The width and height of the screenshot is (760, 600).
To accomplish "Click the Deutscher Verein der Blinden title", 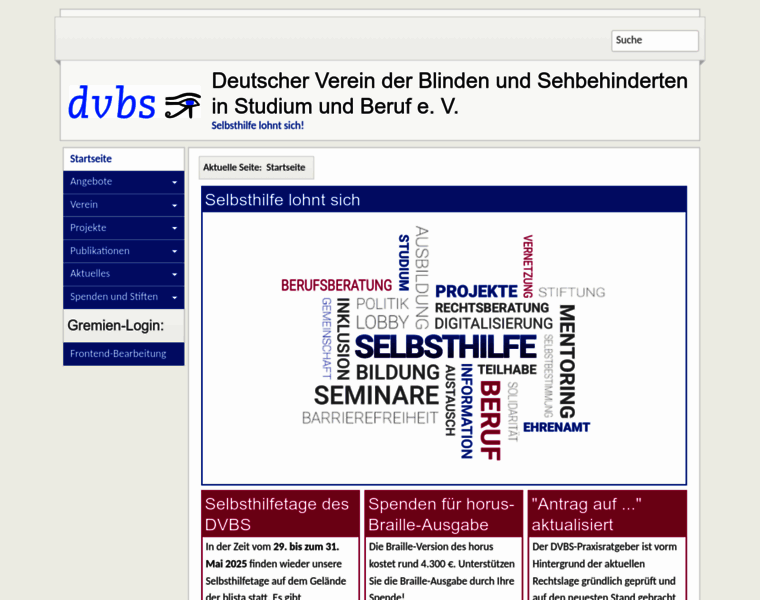I will [449, 94].
